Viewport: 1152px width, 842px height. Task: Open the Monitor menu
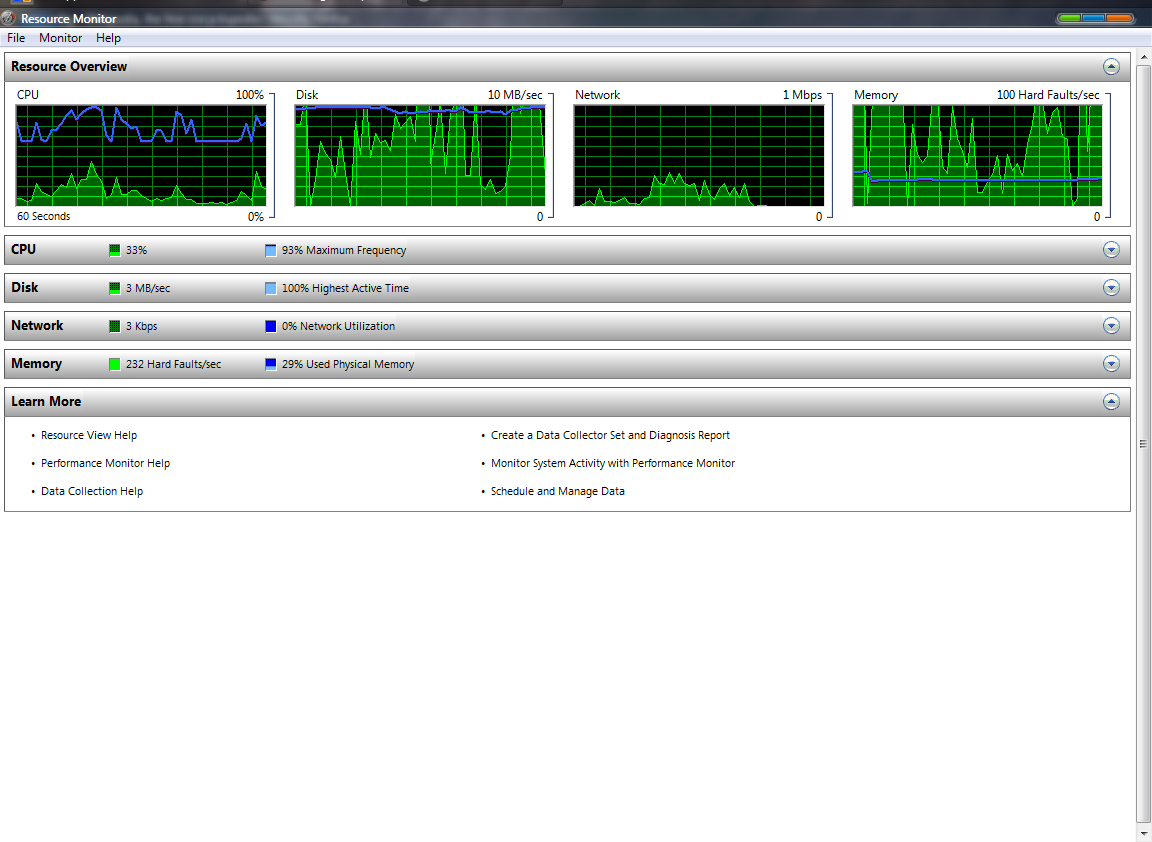pyautogui.click(x=60, y=37)
